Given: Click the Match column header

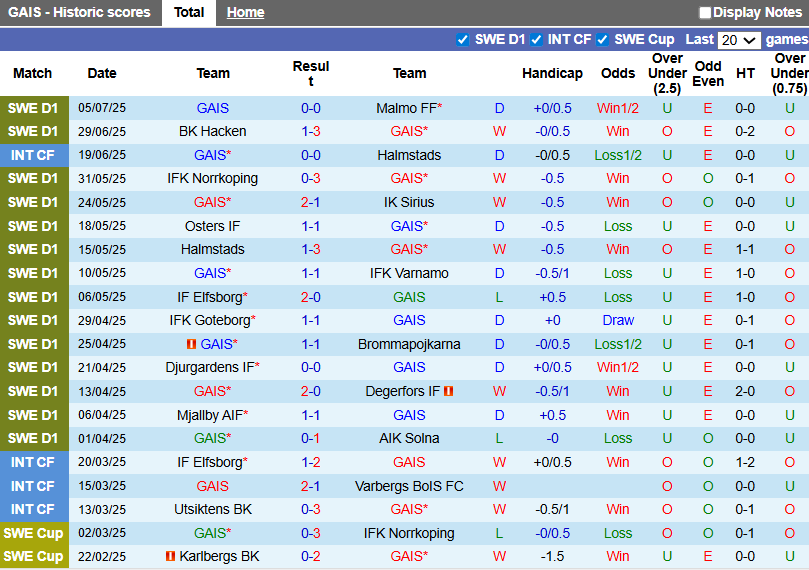Looking at the screenshot, I should coord(33,73).
